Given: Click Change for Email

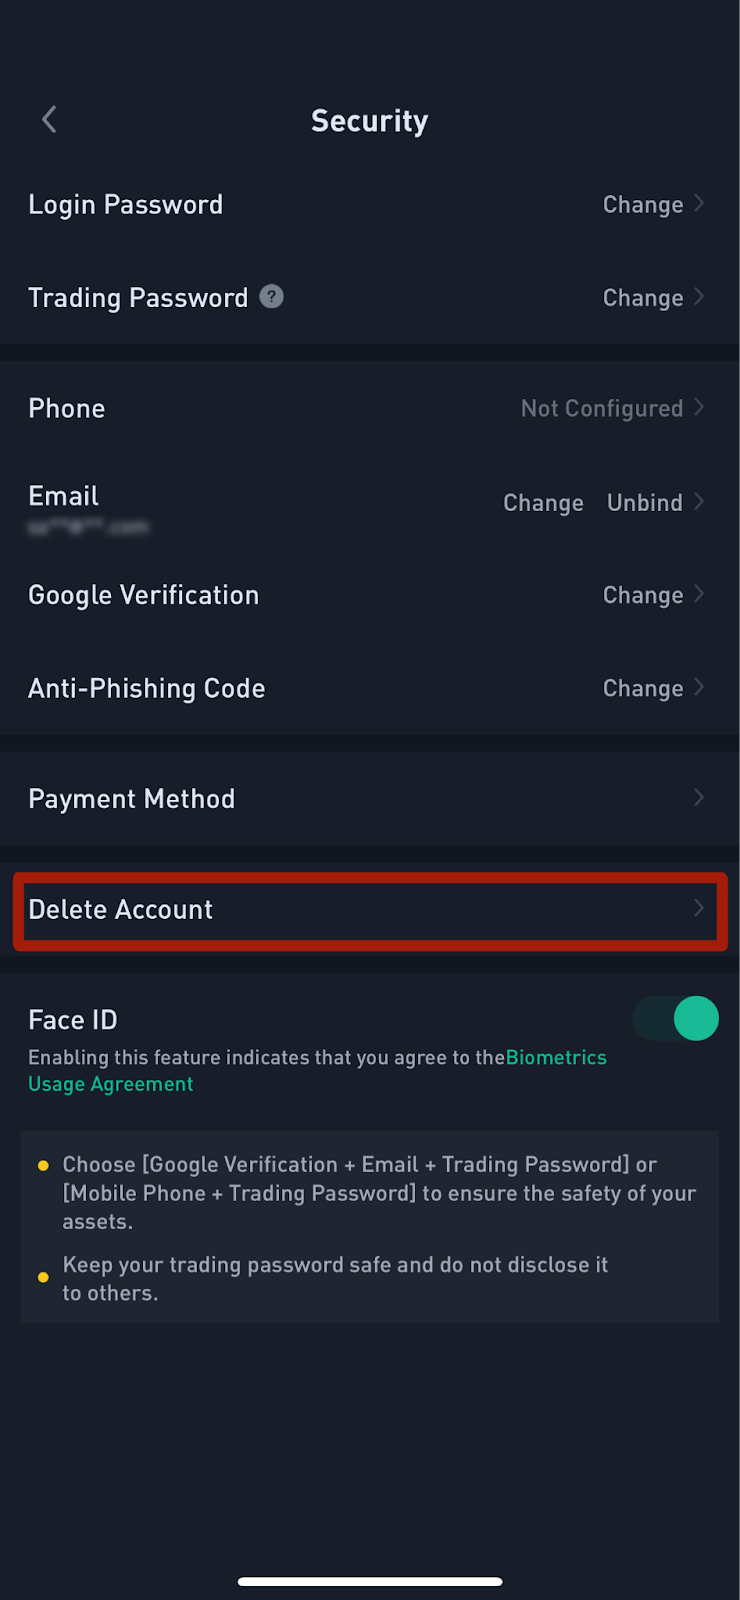Looking at the screenshot, I should 543,503.
